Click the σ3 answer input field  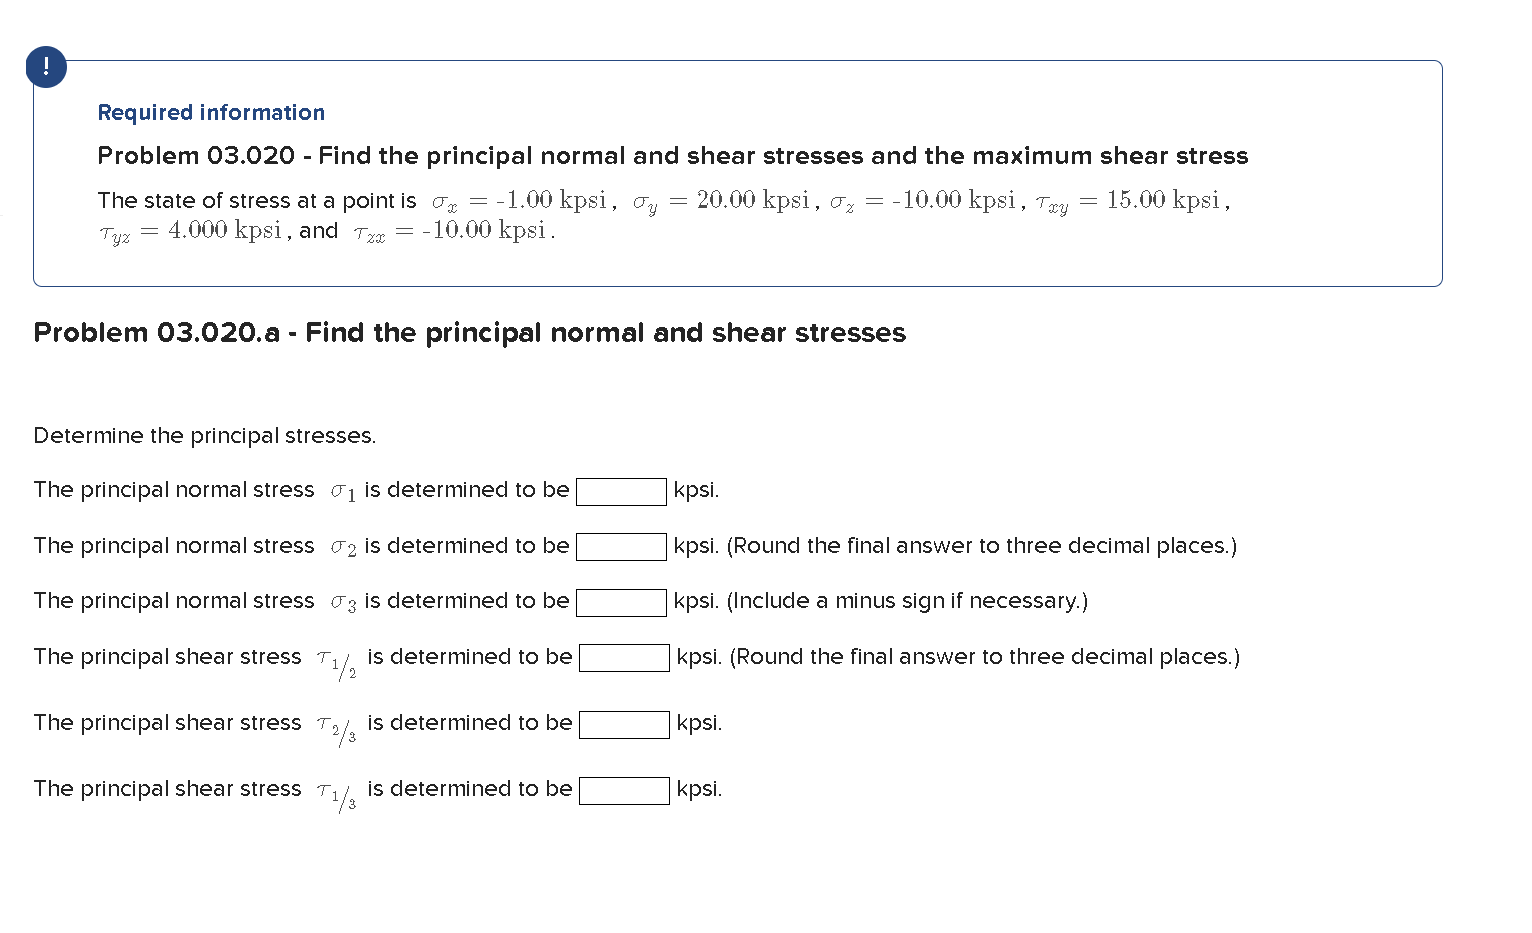coord(621,602)
